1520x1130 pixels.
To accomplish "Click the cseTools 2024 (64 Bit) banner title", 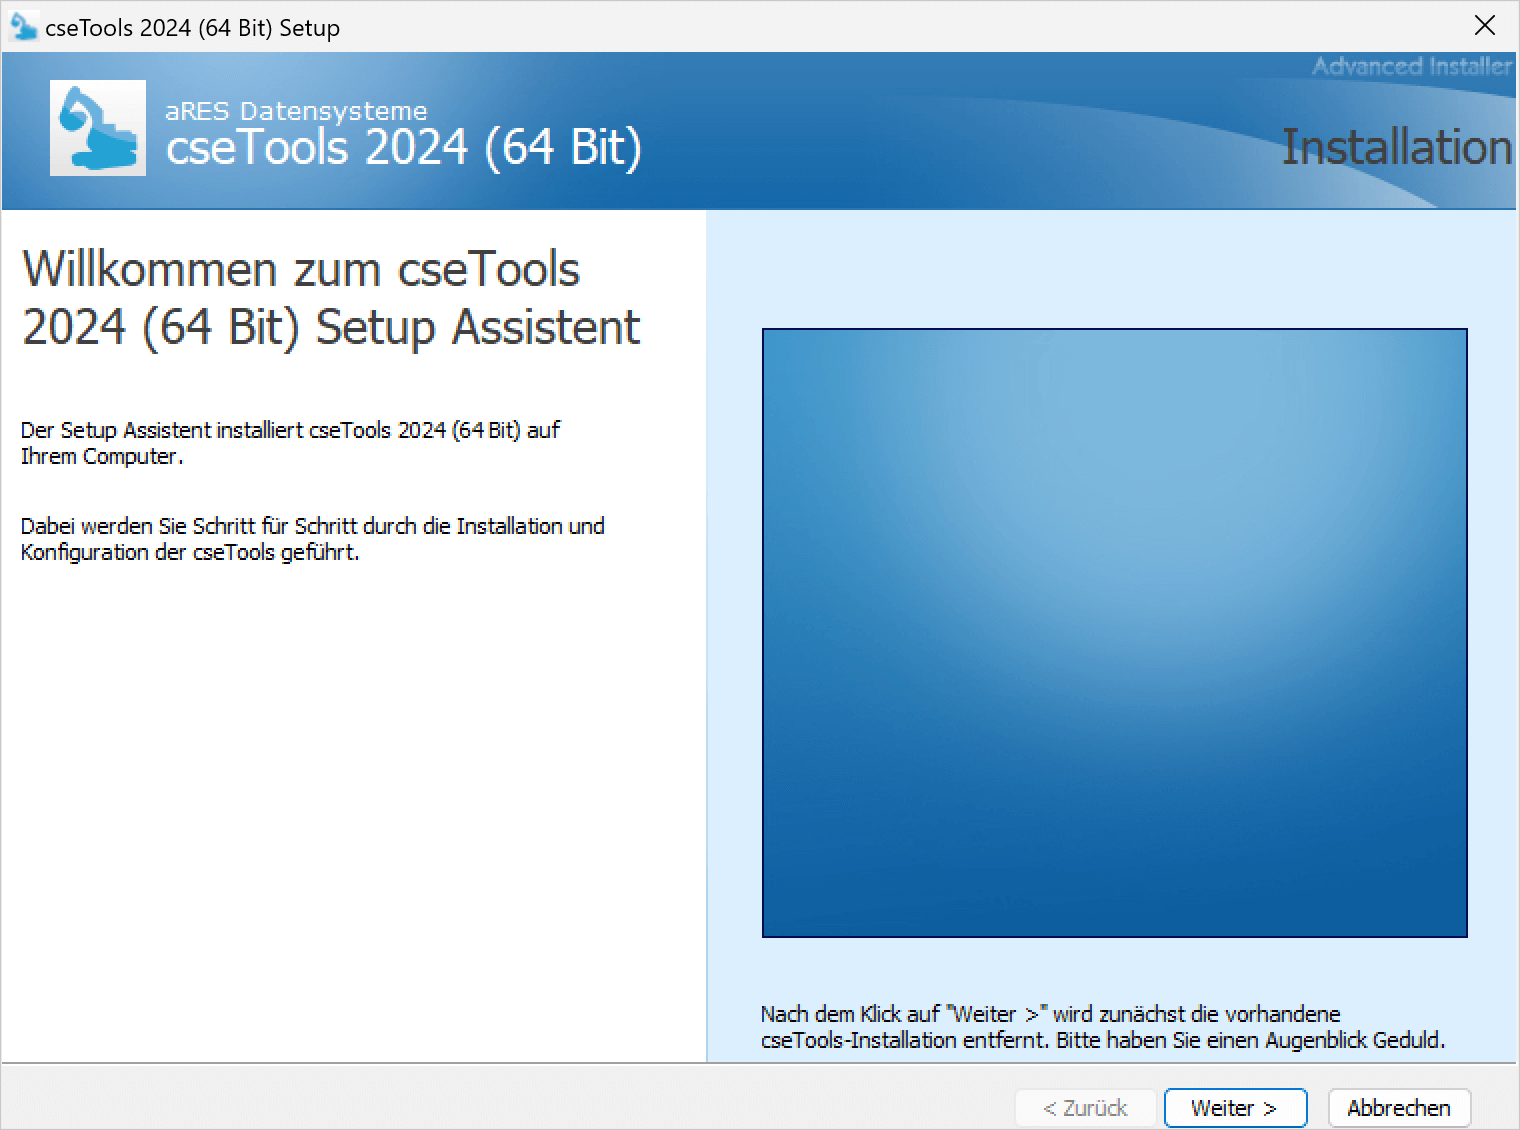I will [403, 148].
